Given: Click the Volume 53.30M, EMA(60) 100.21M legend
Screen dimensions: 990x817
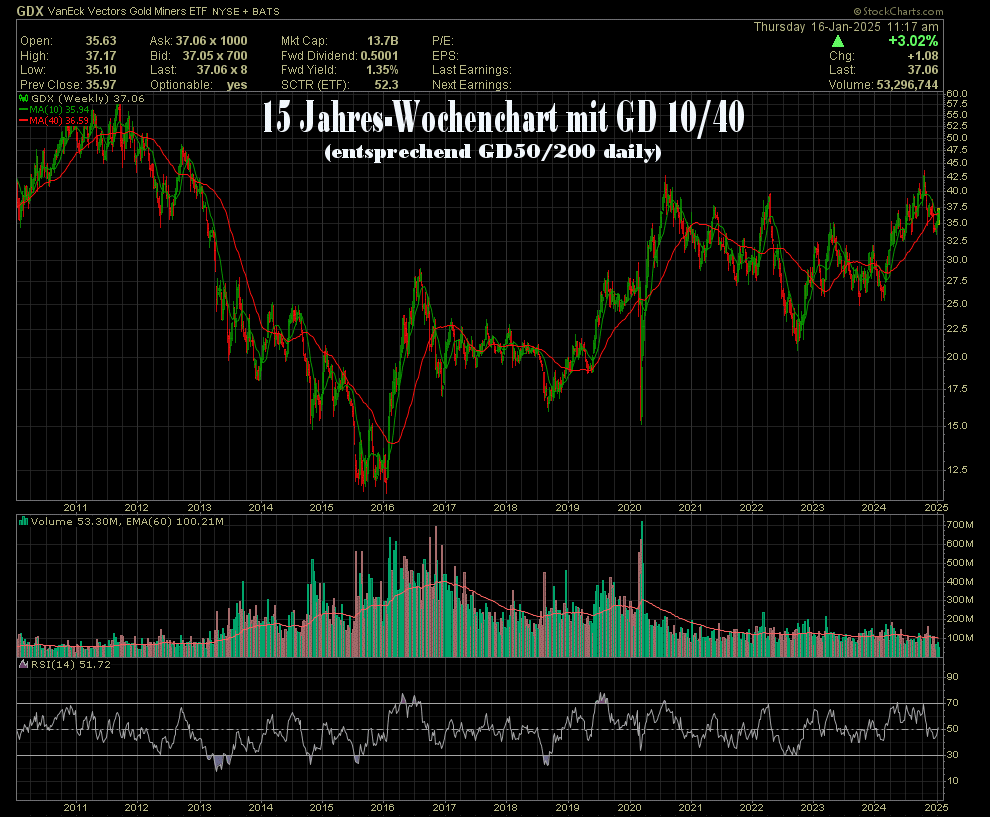Looking at the screenshot, I should [x=127, y=522].
